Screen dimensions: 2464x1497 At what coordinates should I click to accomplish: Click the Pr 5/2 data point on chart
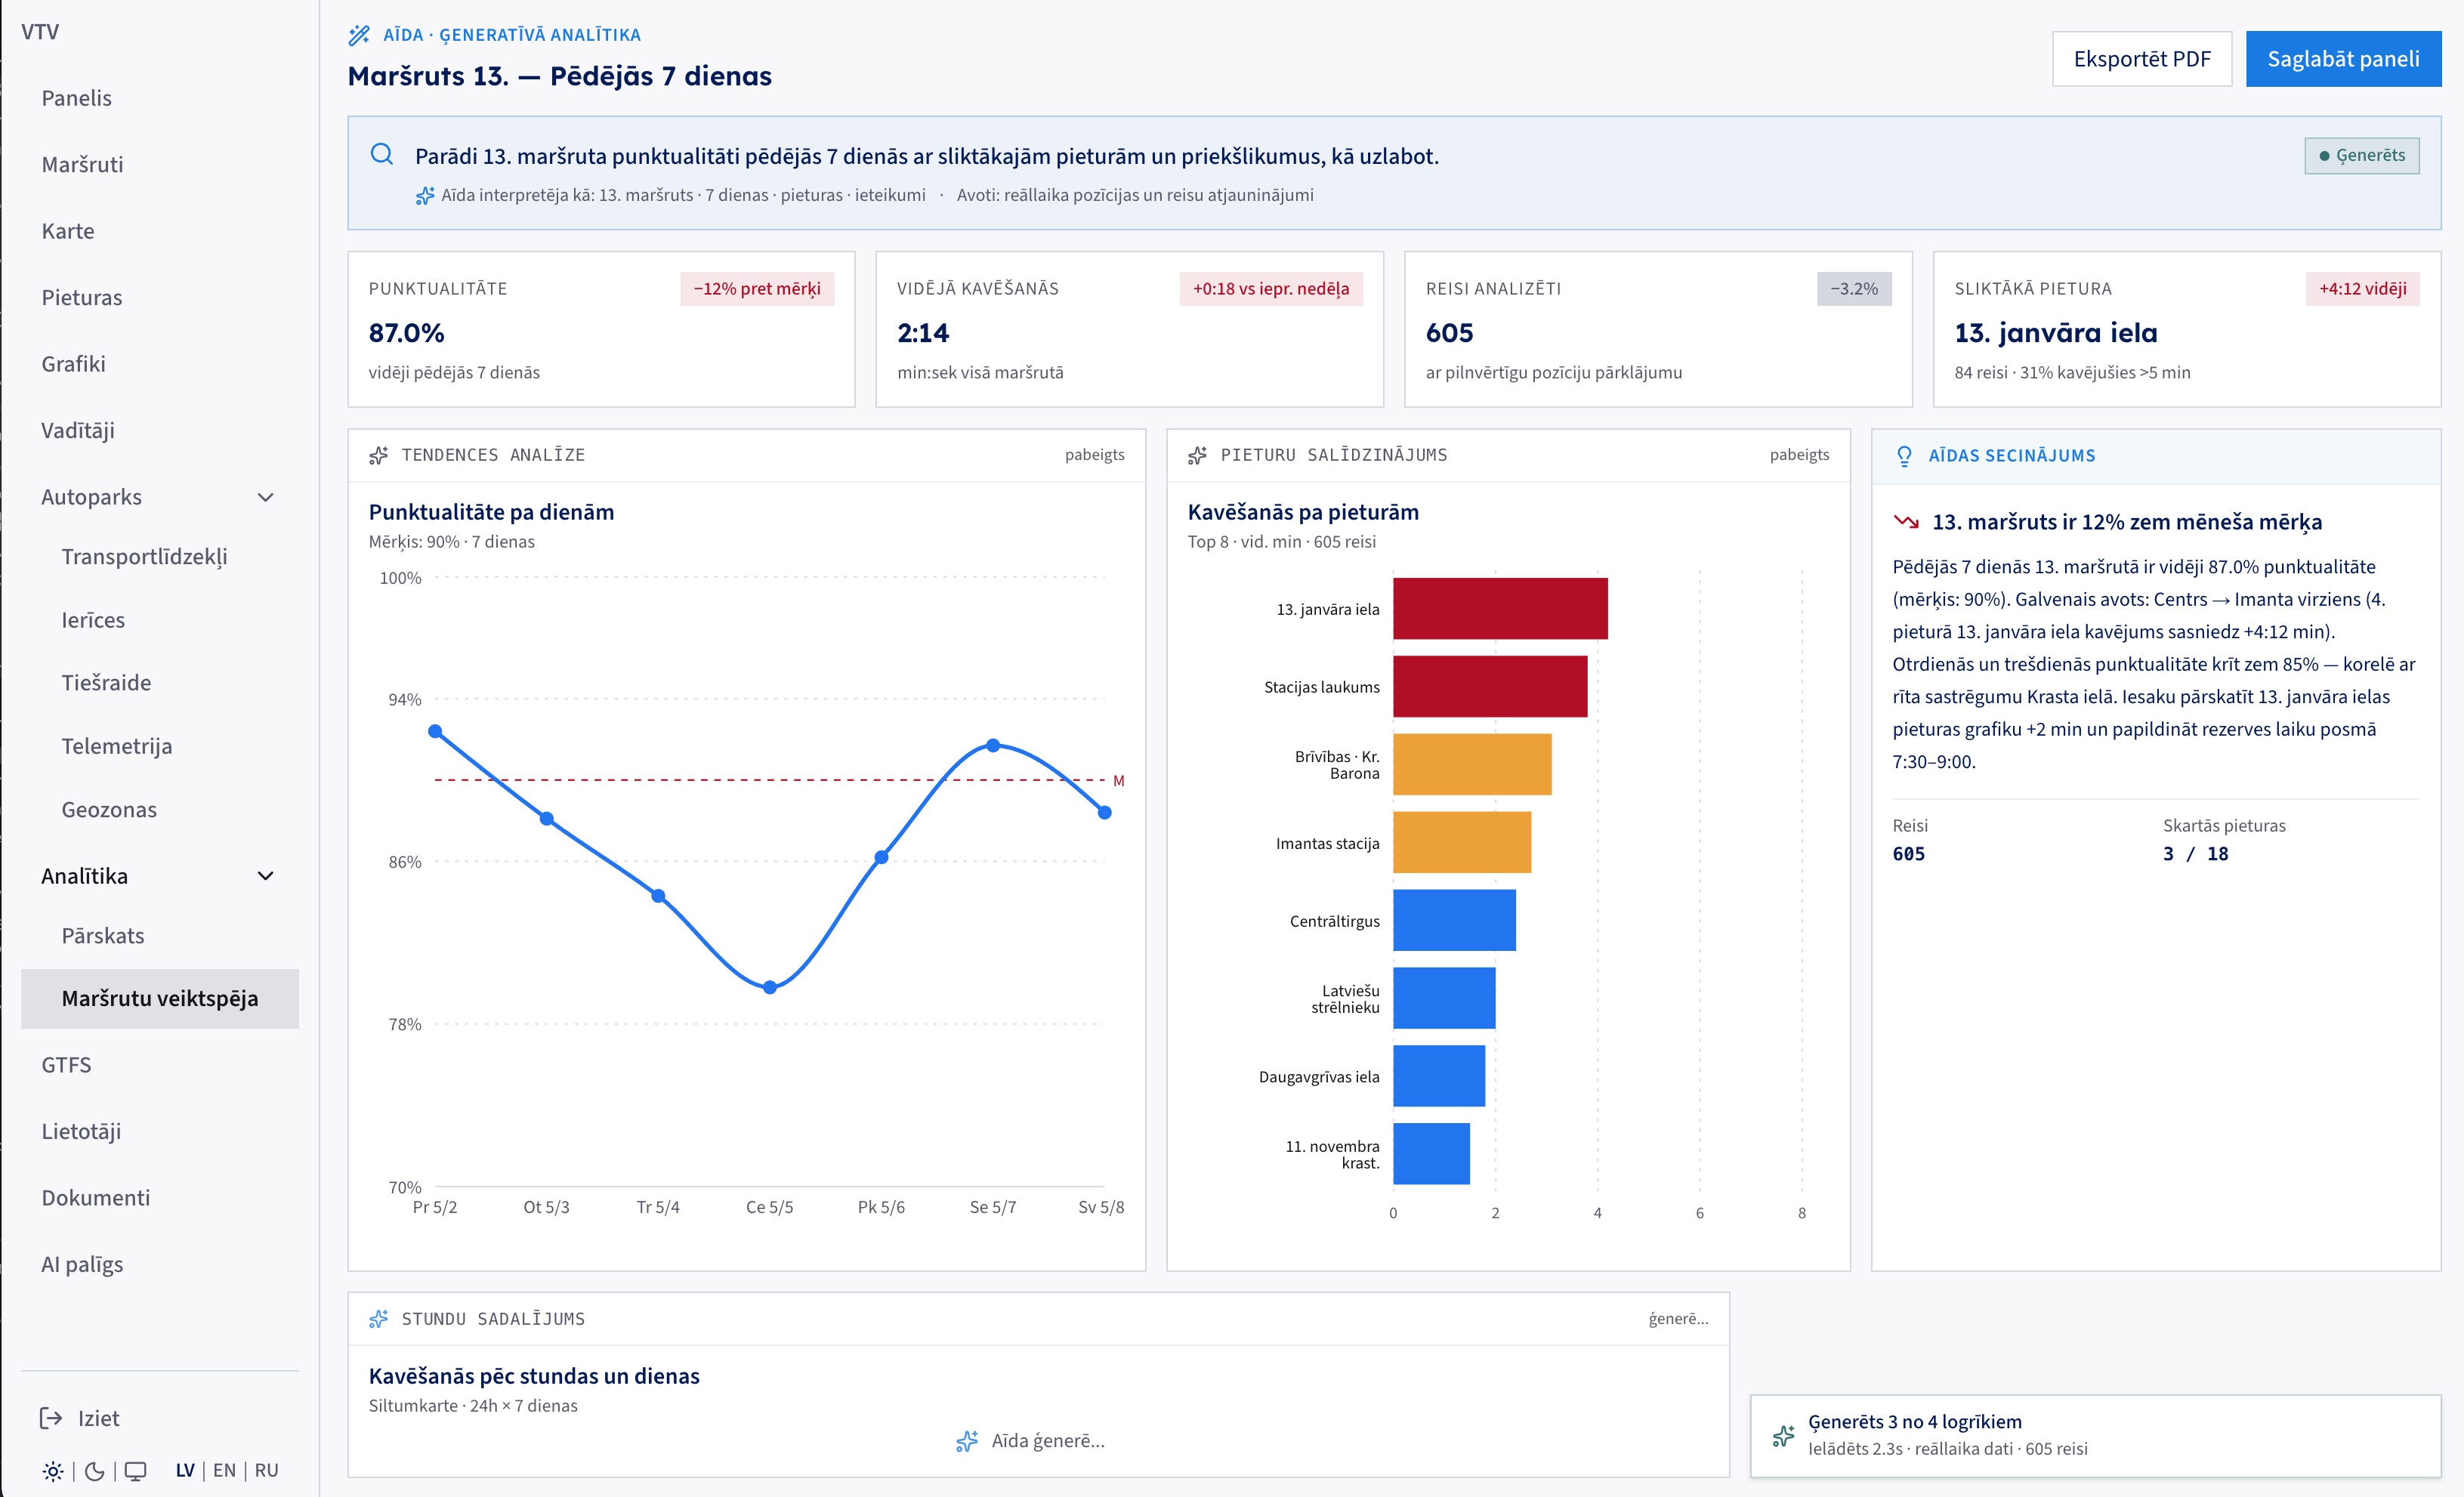(x=435, y=731)
